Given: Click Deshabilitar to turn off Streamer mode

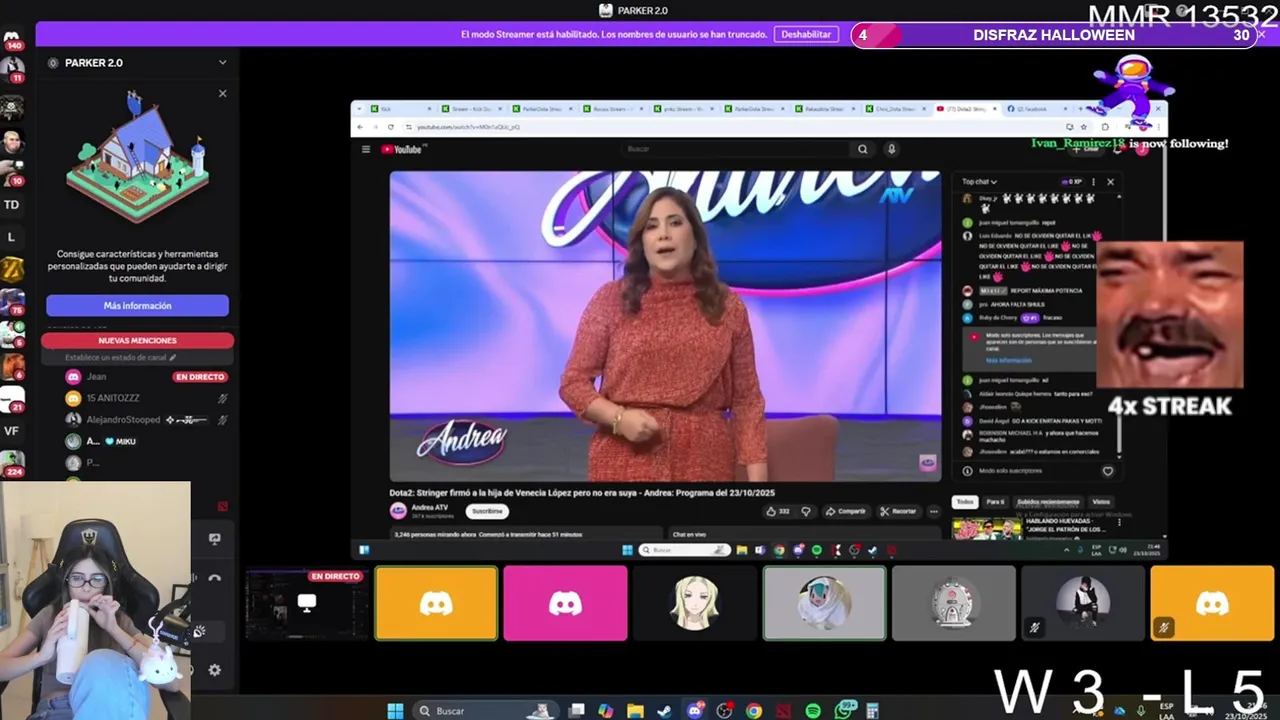Looking at the screenshot, I should (x=806, y=34).
